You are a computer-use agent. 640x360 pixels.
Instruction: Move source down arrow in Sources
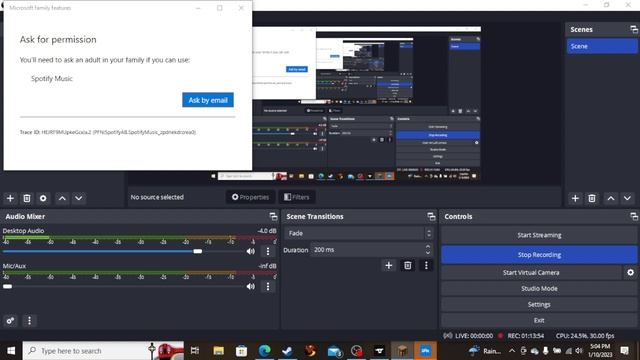pos(78,198)
